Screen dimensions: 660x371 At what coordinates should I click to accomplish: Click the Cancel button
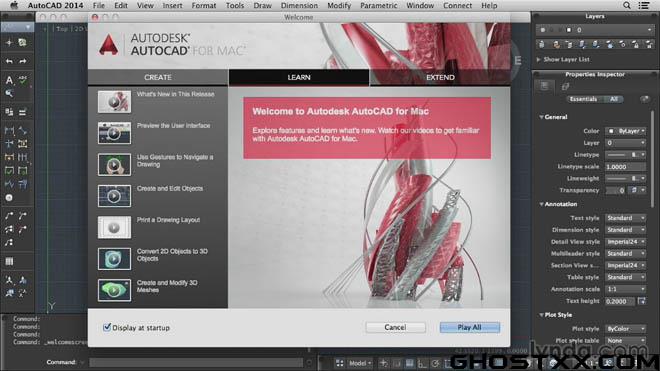395,327
